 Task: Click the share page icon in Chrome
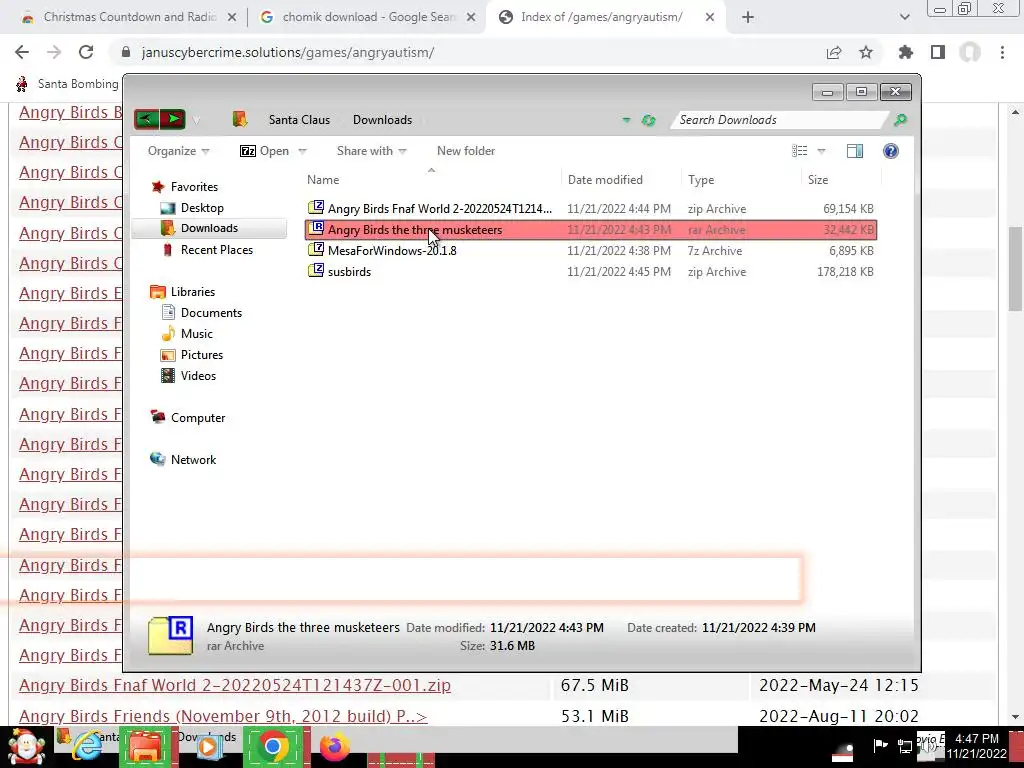834,52
